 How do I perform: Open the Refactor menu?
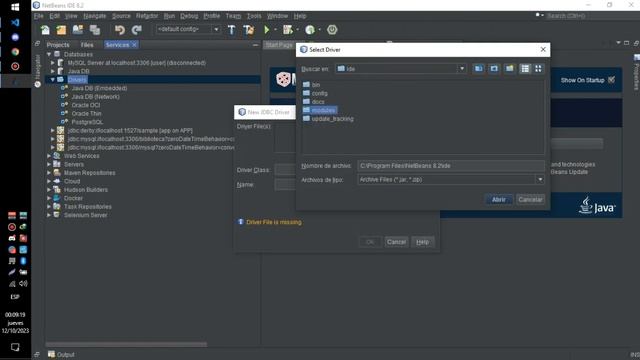(x=147, y=16)
